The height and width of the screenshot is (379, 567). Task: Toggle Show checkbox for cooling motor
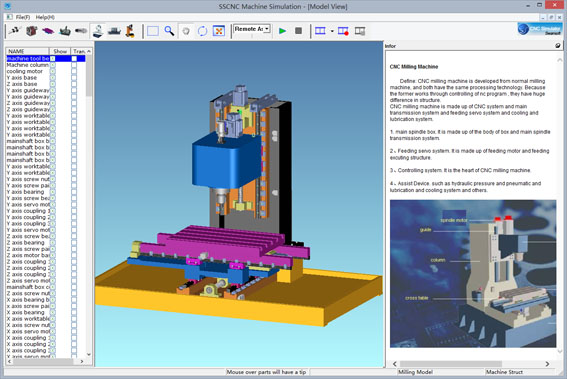point(53,71)
